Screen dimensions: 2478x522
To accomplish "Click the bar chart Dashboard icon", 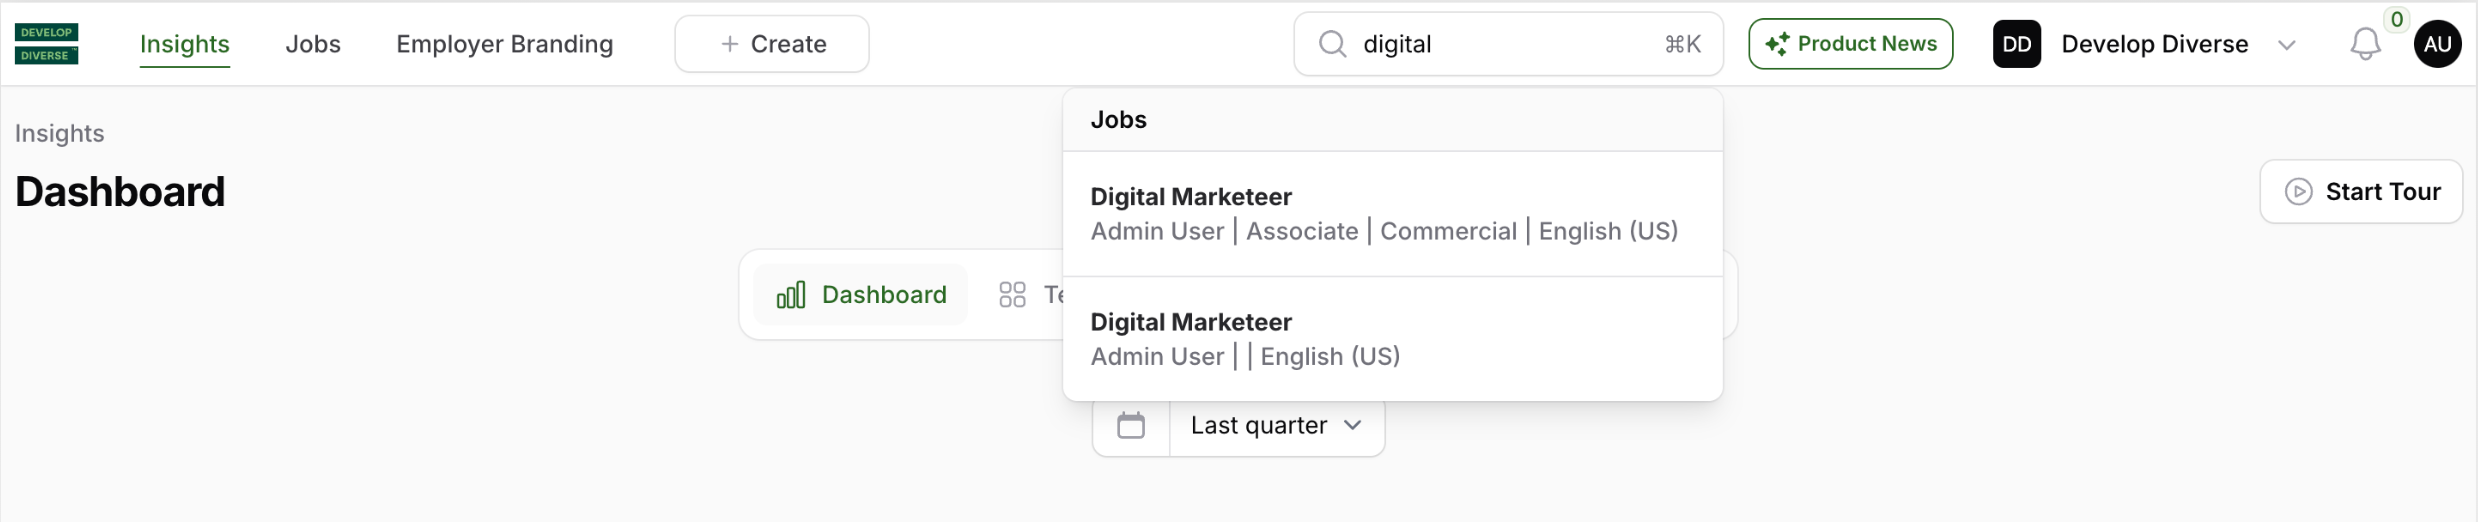I will [791, 295].
